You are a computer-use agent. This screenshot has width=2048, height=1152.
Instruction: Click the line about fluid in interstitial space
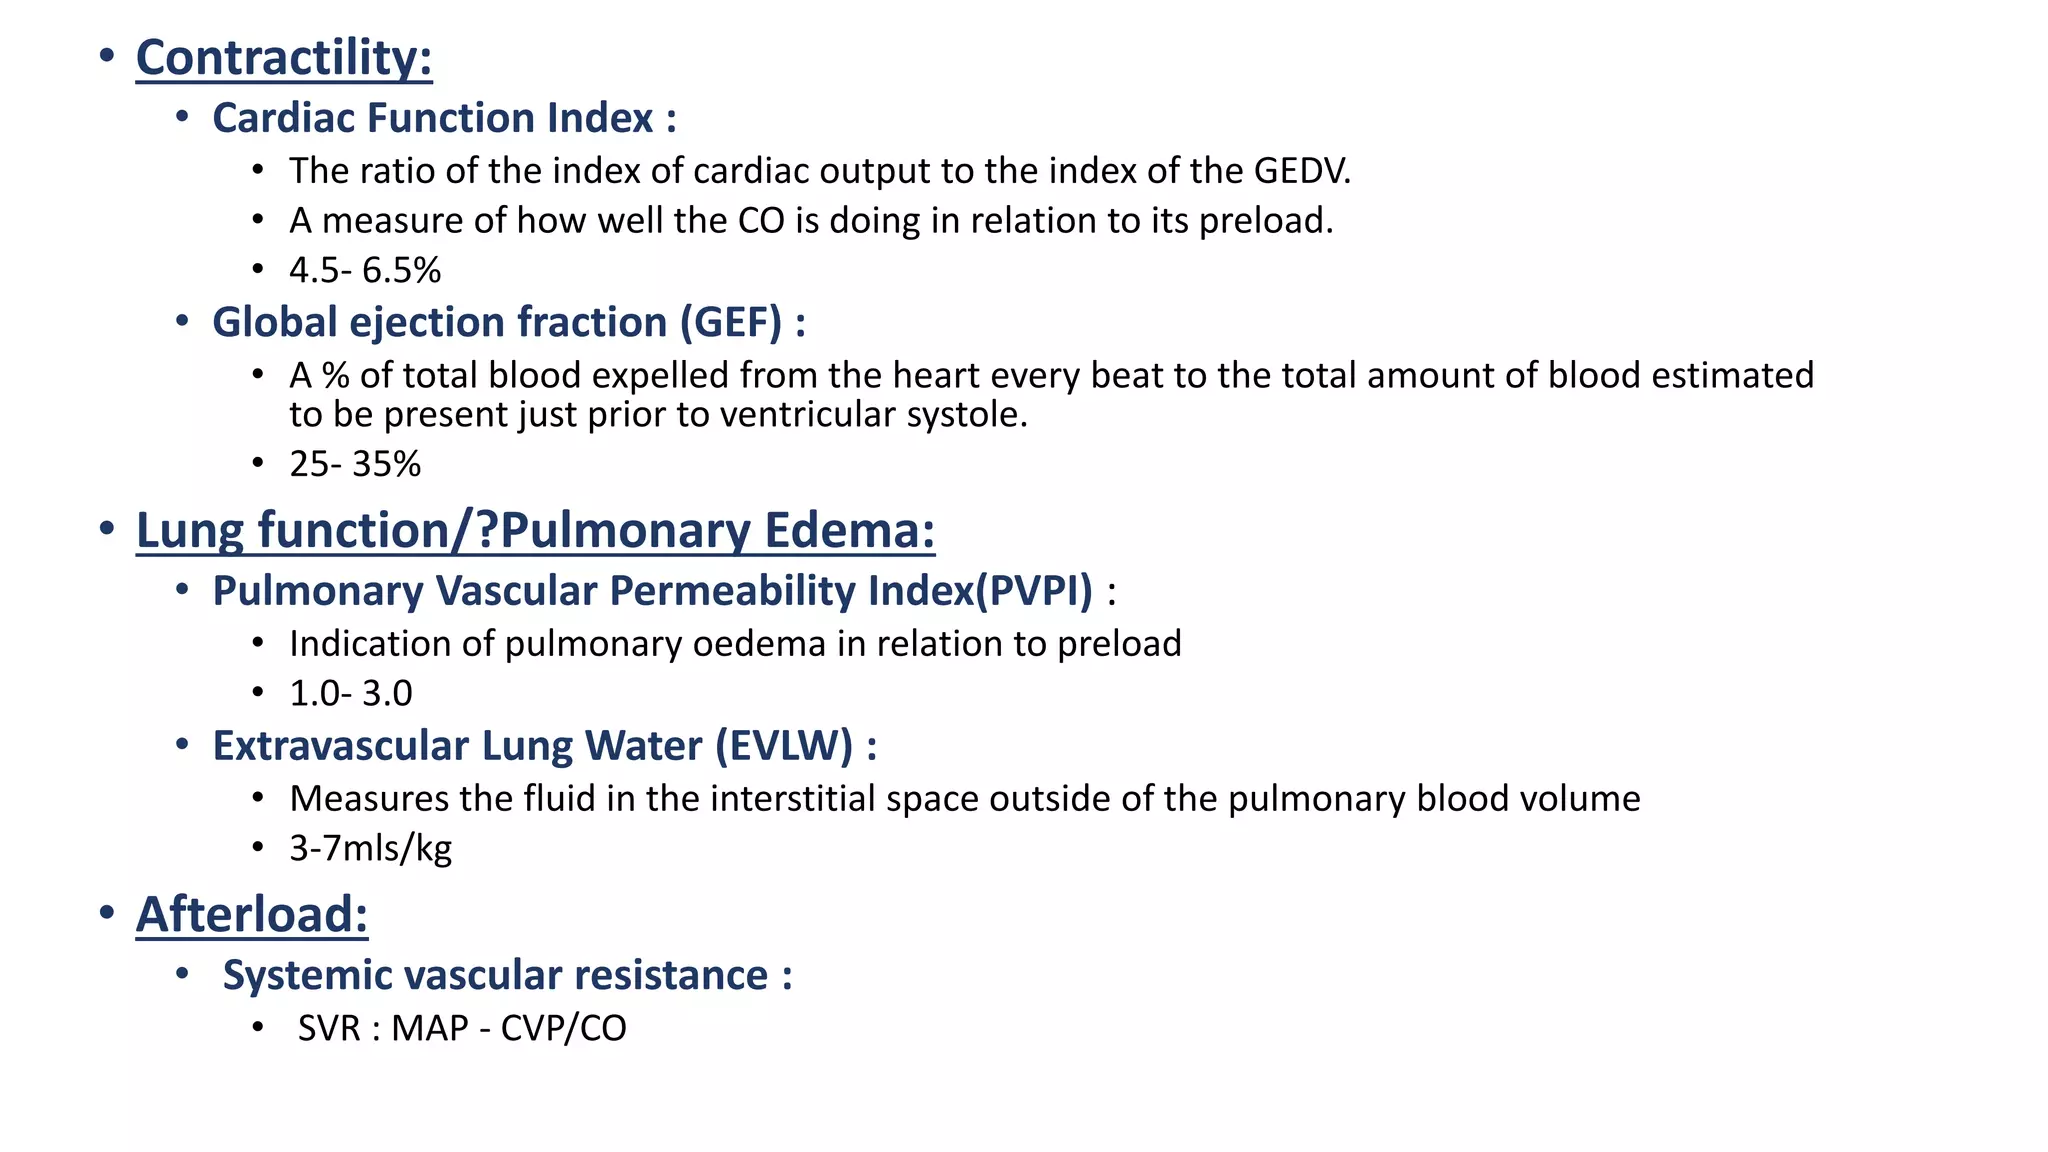pyautogui.click(x=964, y=799)
